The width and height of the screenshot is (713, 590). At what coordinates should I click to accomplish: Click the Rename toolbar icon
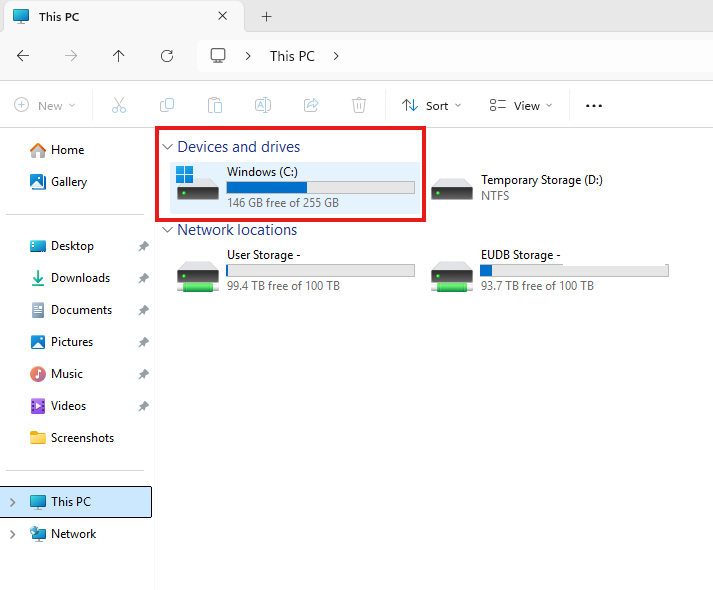tap(263, 105)
